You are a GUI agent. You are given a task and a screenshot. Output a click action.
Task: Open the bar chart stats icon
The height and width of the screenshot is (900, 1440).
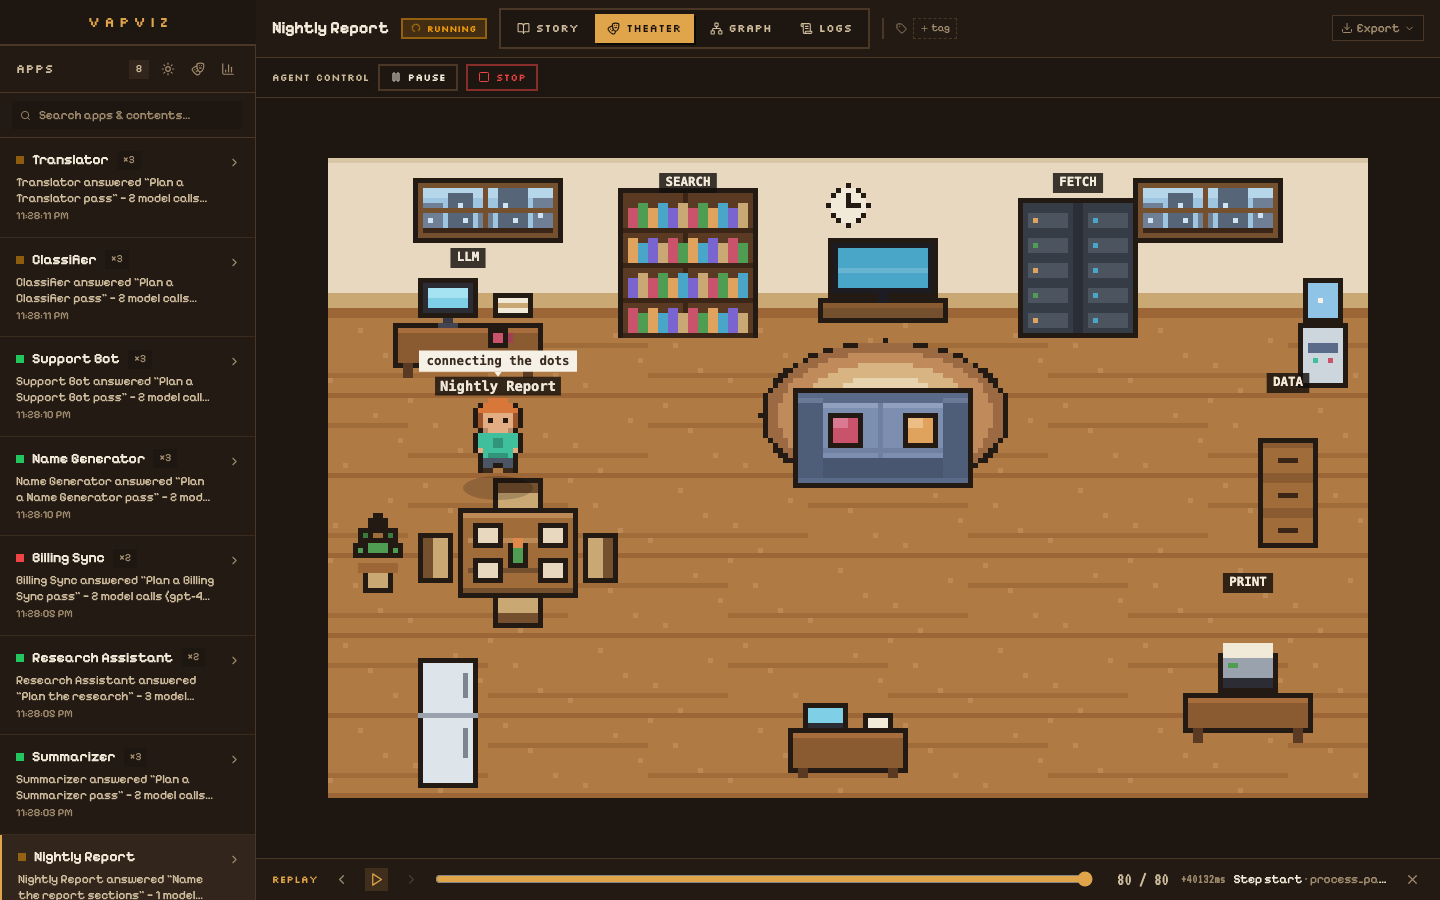227,69
